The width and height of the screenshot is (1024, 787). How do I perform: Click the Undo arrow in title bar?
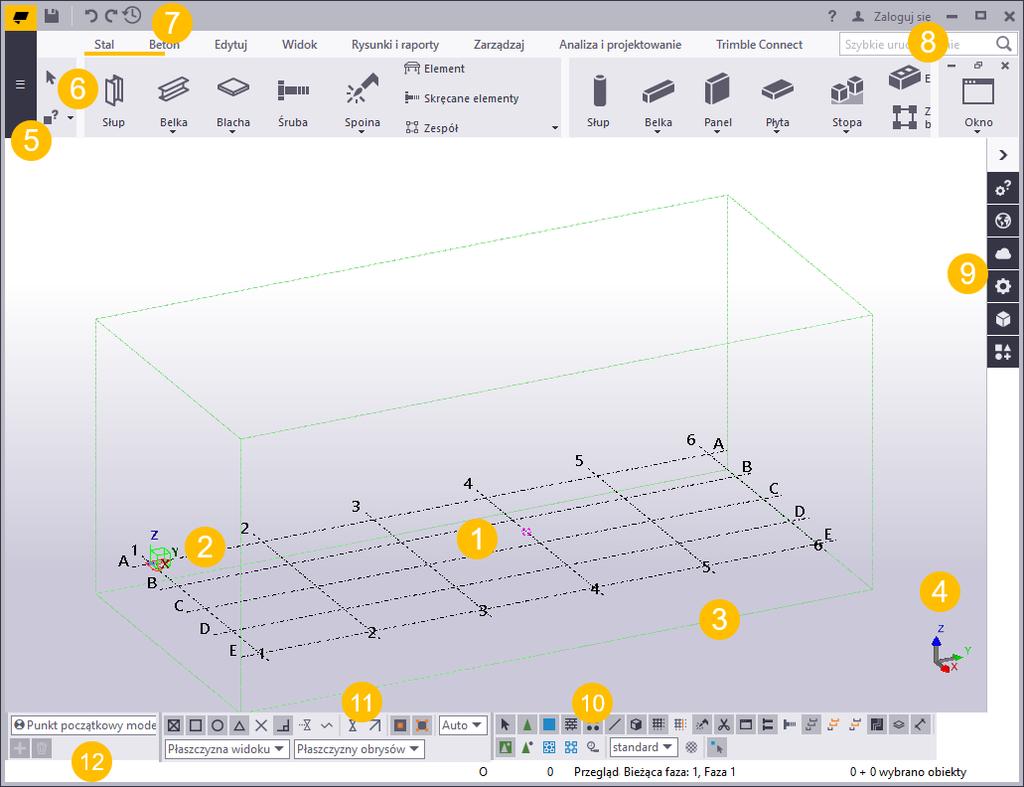click(x=90, y=16)
